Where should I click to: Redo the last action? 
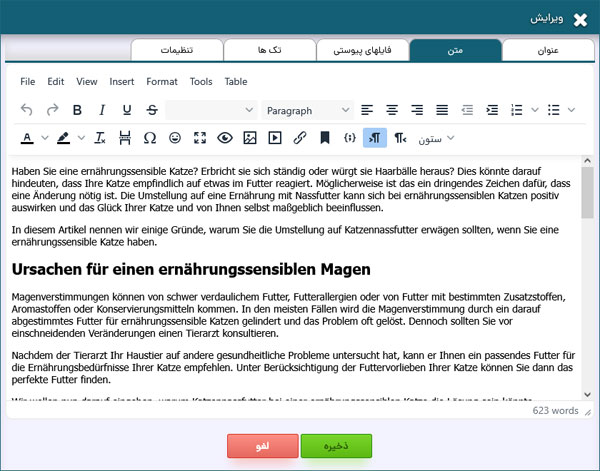pos(52,110)
